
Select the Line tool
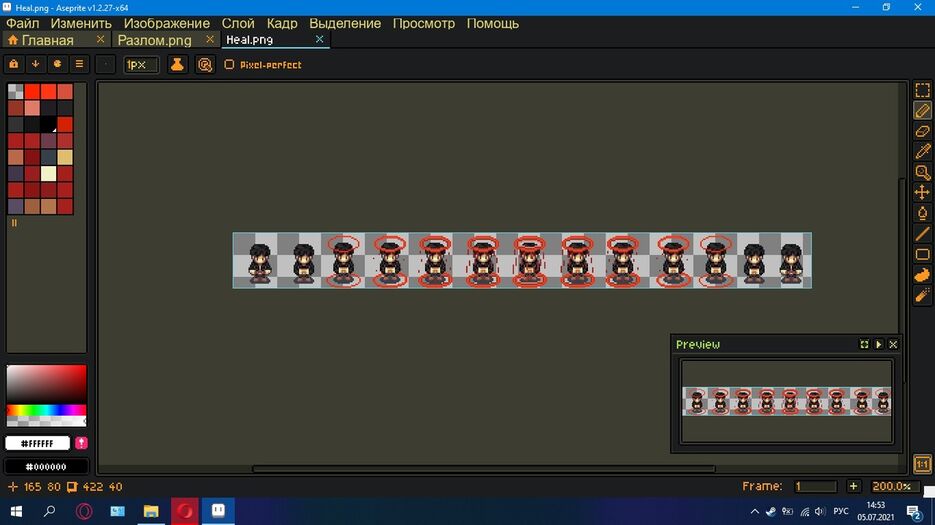pyautogui.click(x=922, y=234)
